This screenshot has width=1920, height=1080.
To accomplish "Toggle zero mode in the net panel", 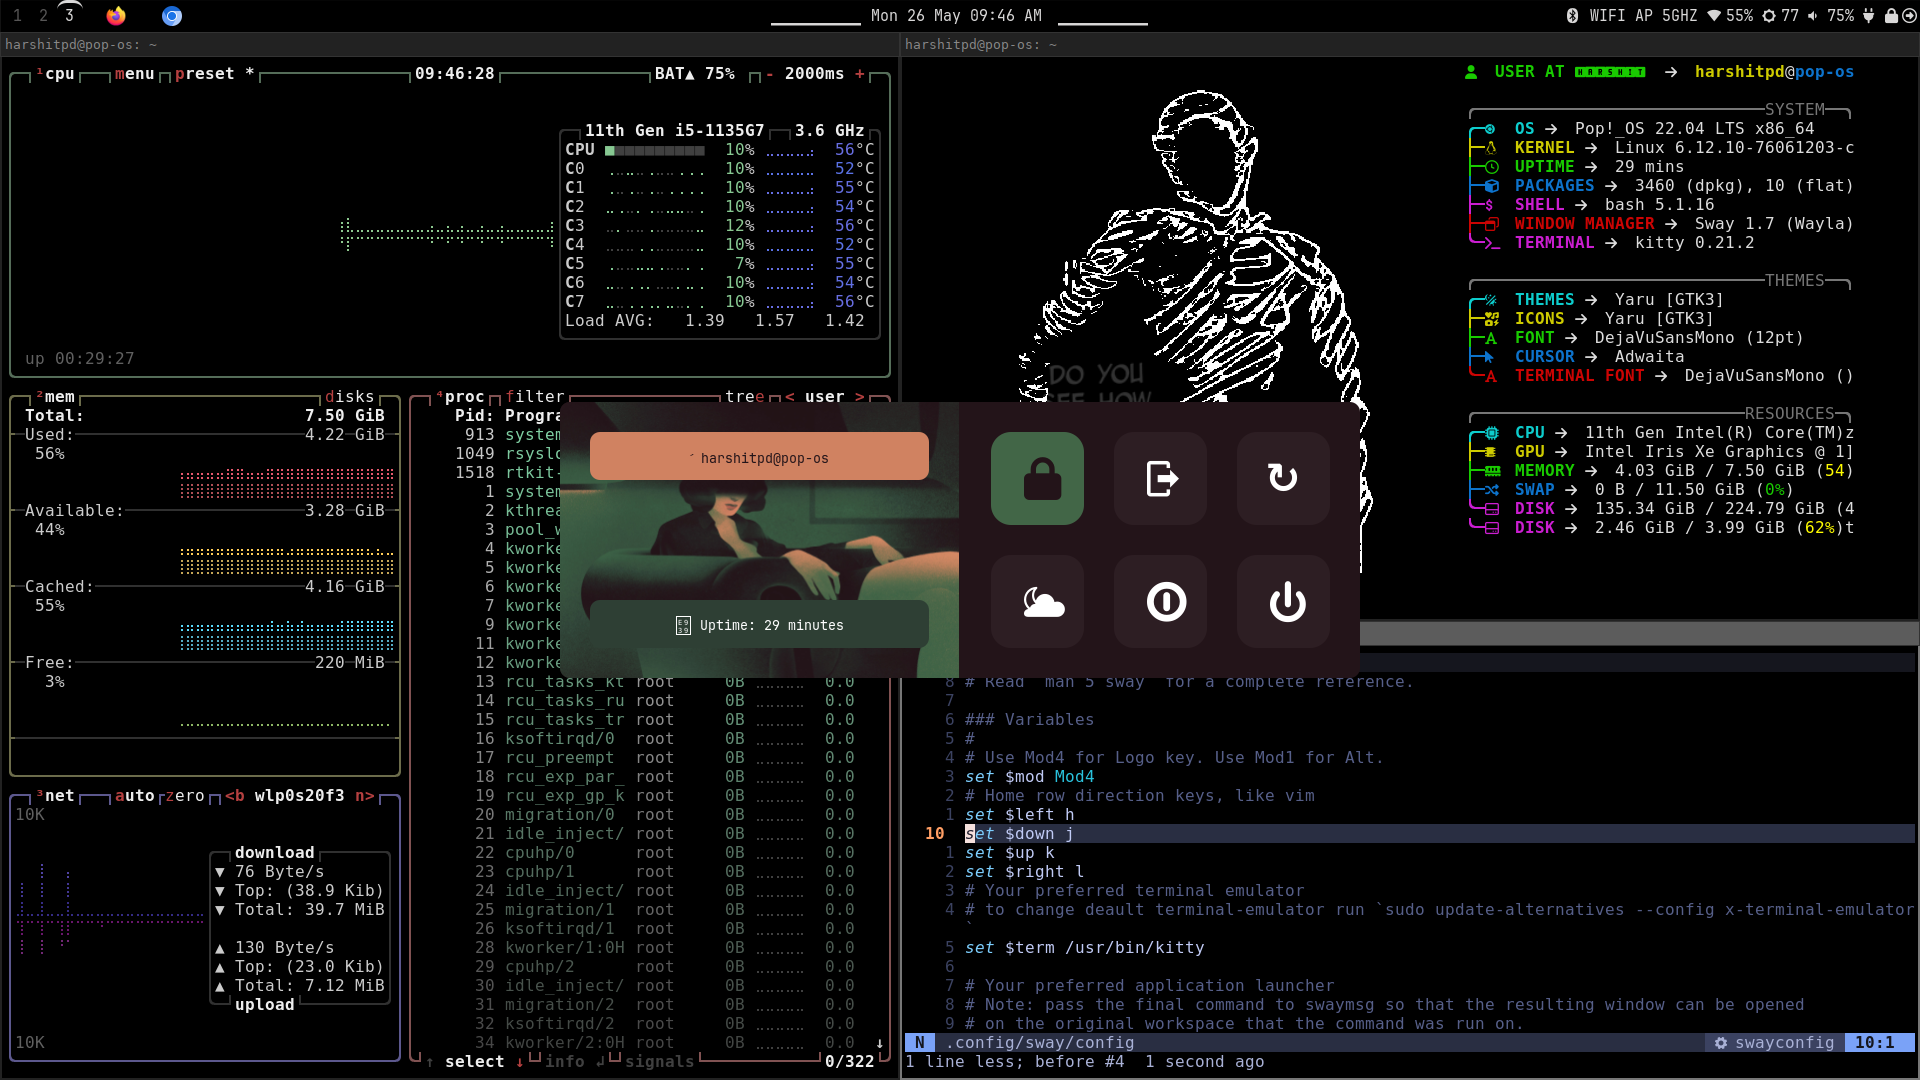I will point(184,796).
